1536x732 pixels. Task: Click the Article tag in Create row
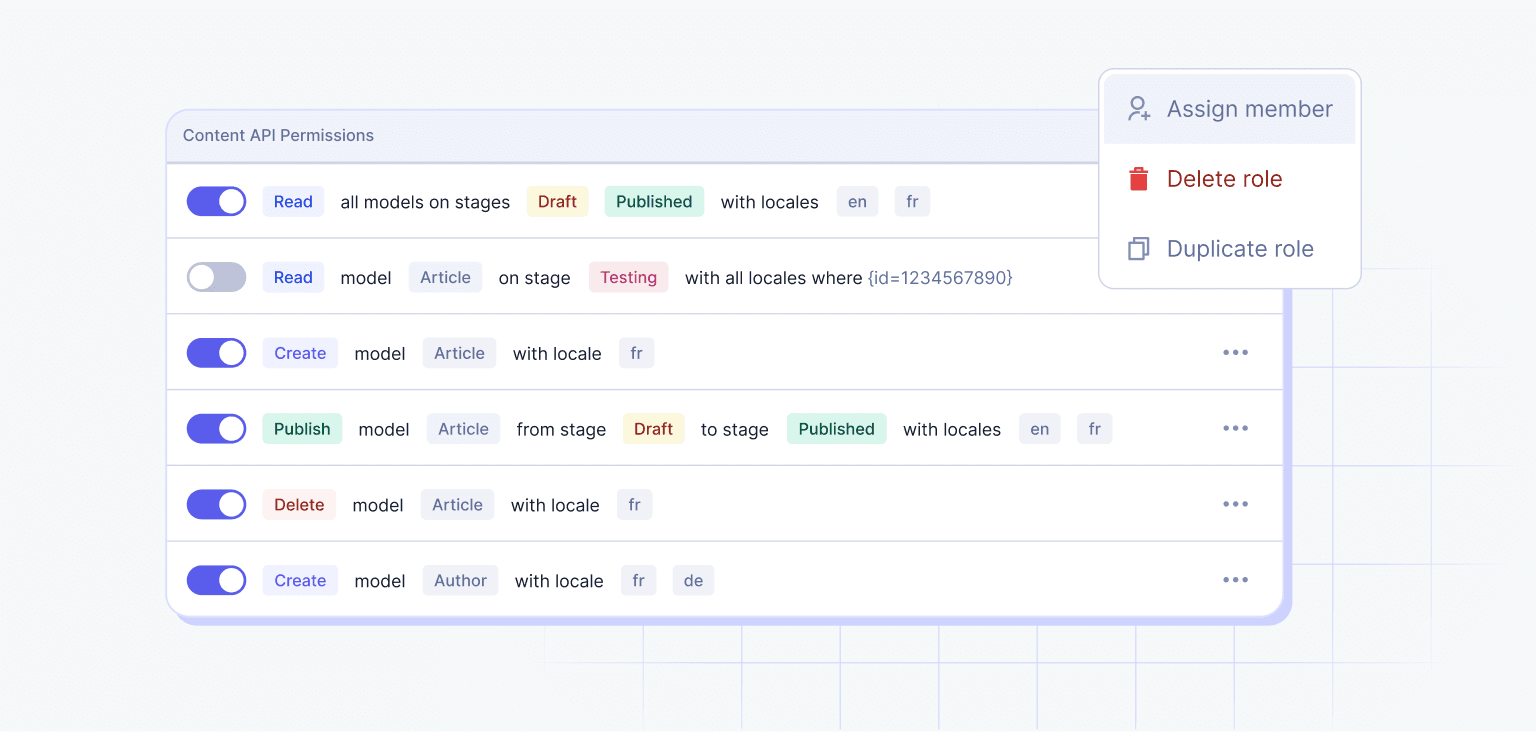click(459, 353)
